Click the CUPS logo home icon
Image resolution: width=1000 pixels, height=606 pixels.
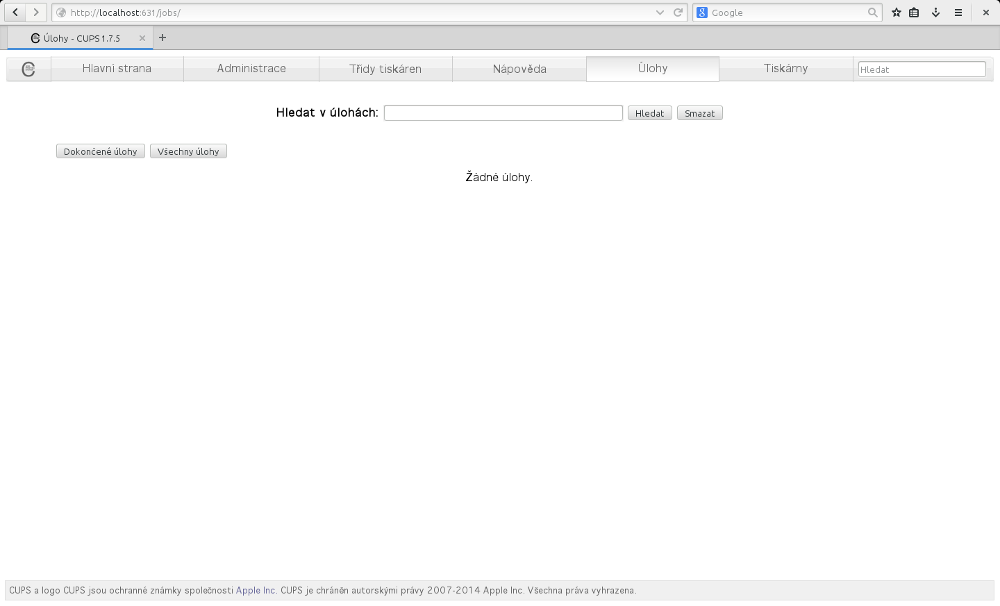tap(28, 69)
